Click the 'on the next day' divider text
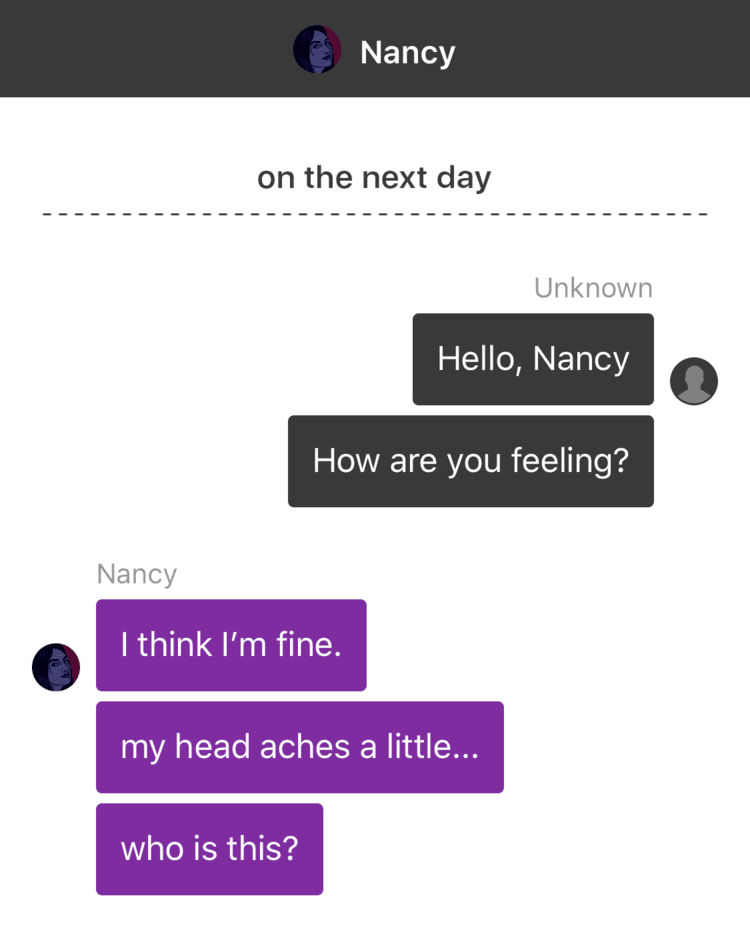This screenshot has width=750, height=940. (374, 178)
